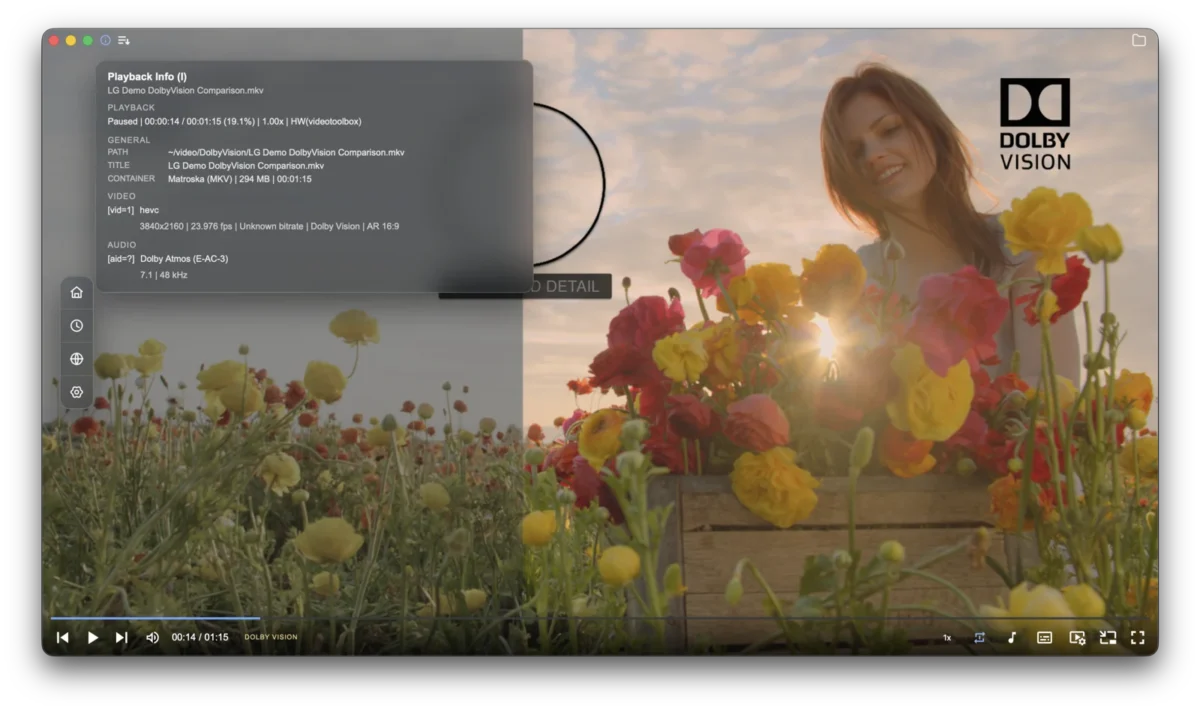Enter fullscreen mode
This screenshot has height=711, width=1200.
click(1138, 637)
